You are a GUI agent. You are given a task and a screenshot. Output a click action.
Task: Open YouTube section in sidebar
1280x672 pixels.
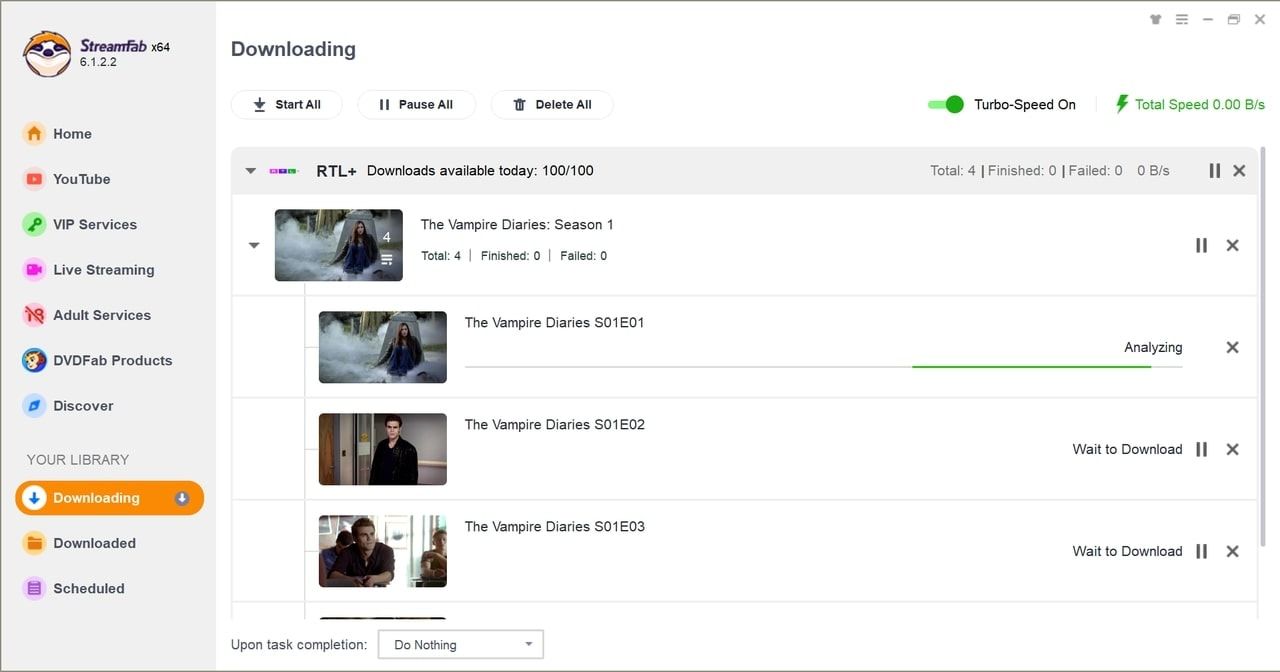click(x=82, y=179)
